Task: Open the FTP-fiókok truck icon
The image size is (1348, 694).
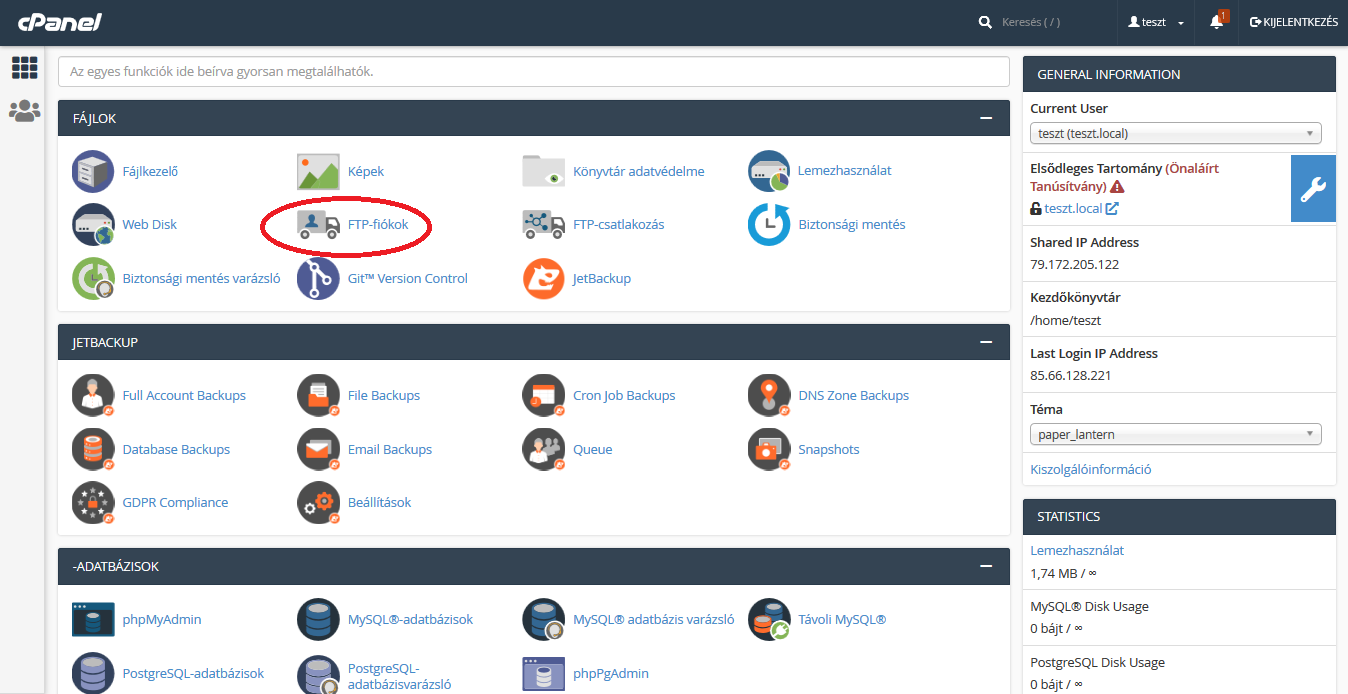Action: coord(318,224)
